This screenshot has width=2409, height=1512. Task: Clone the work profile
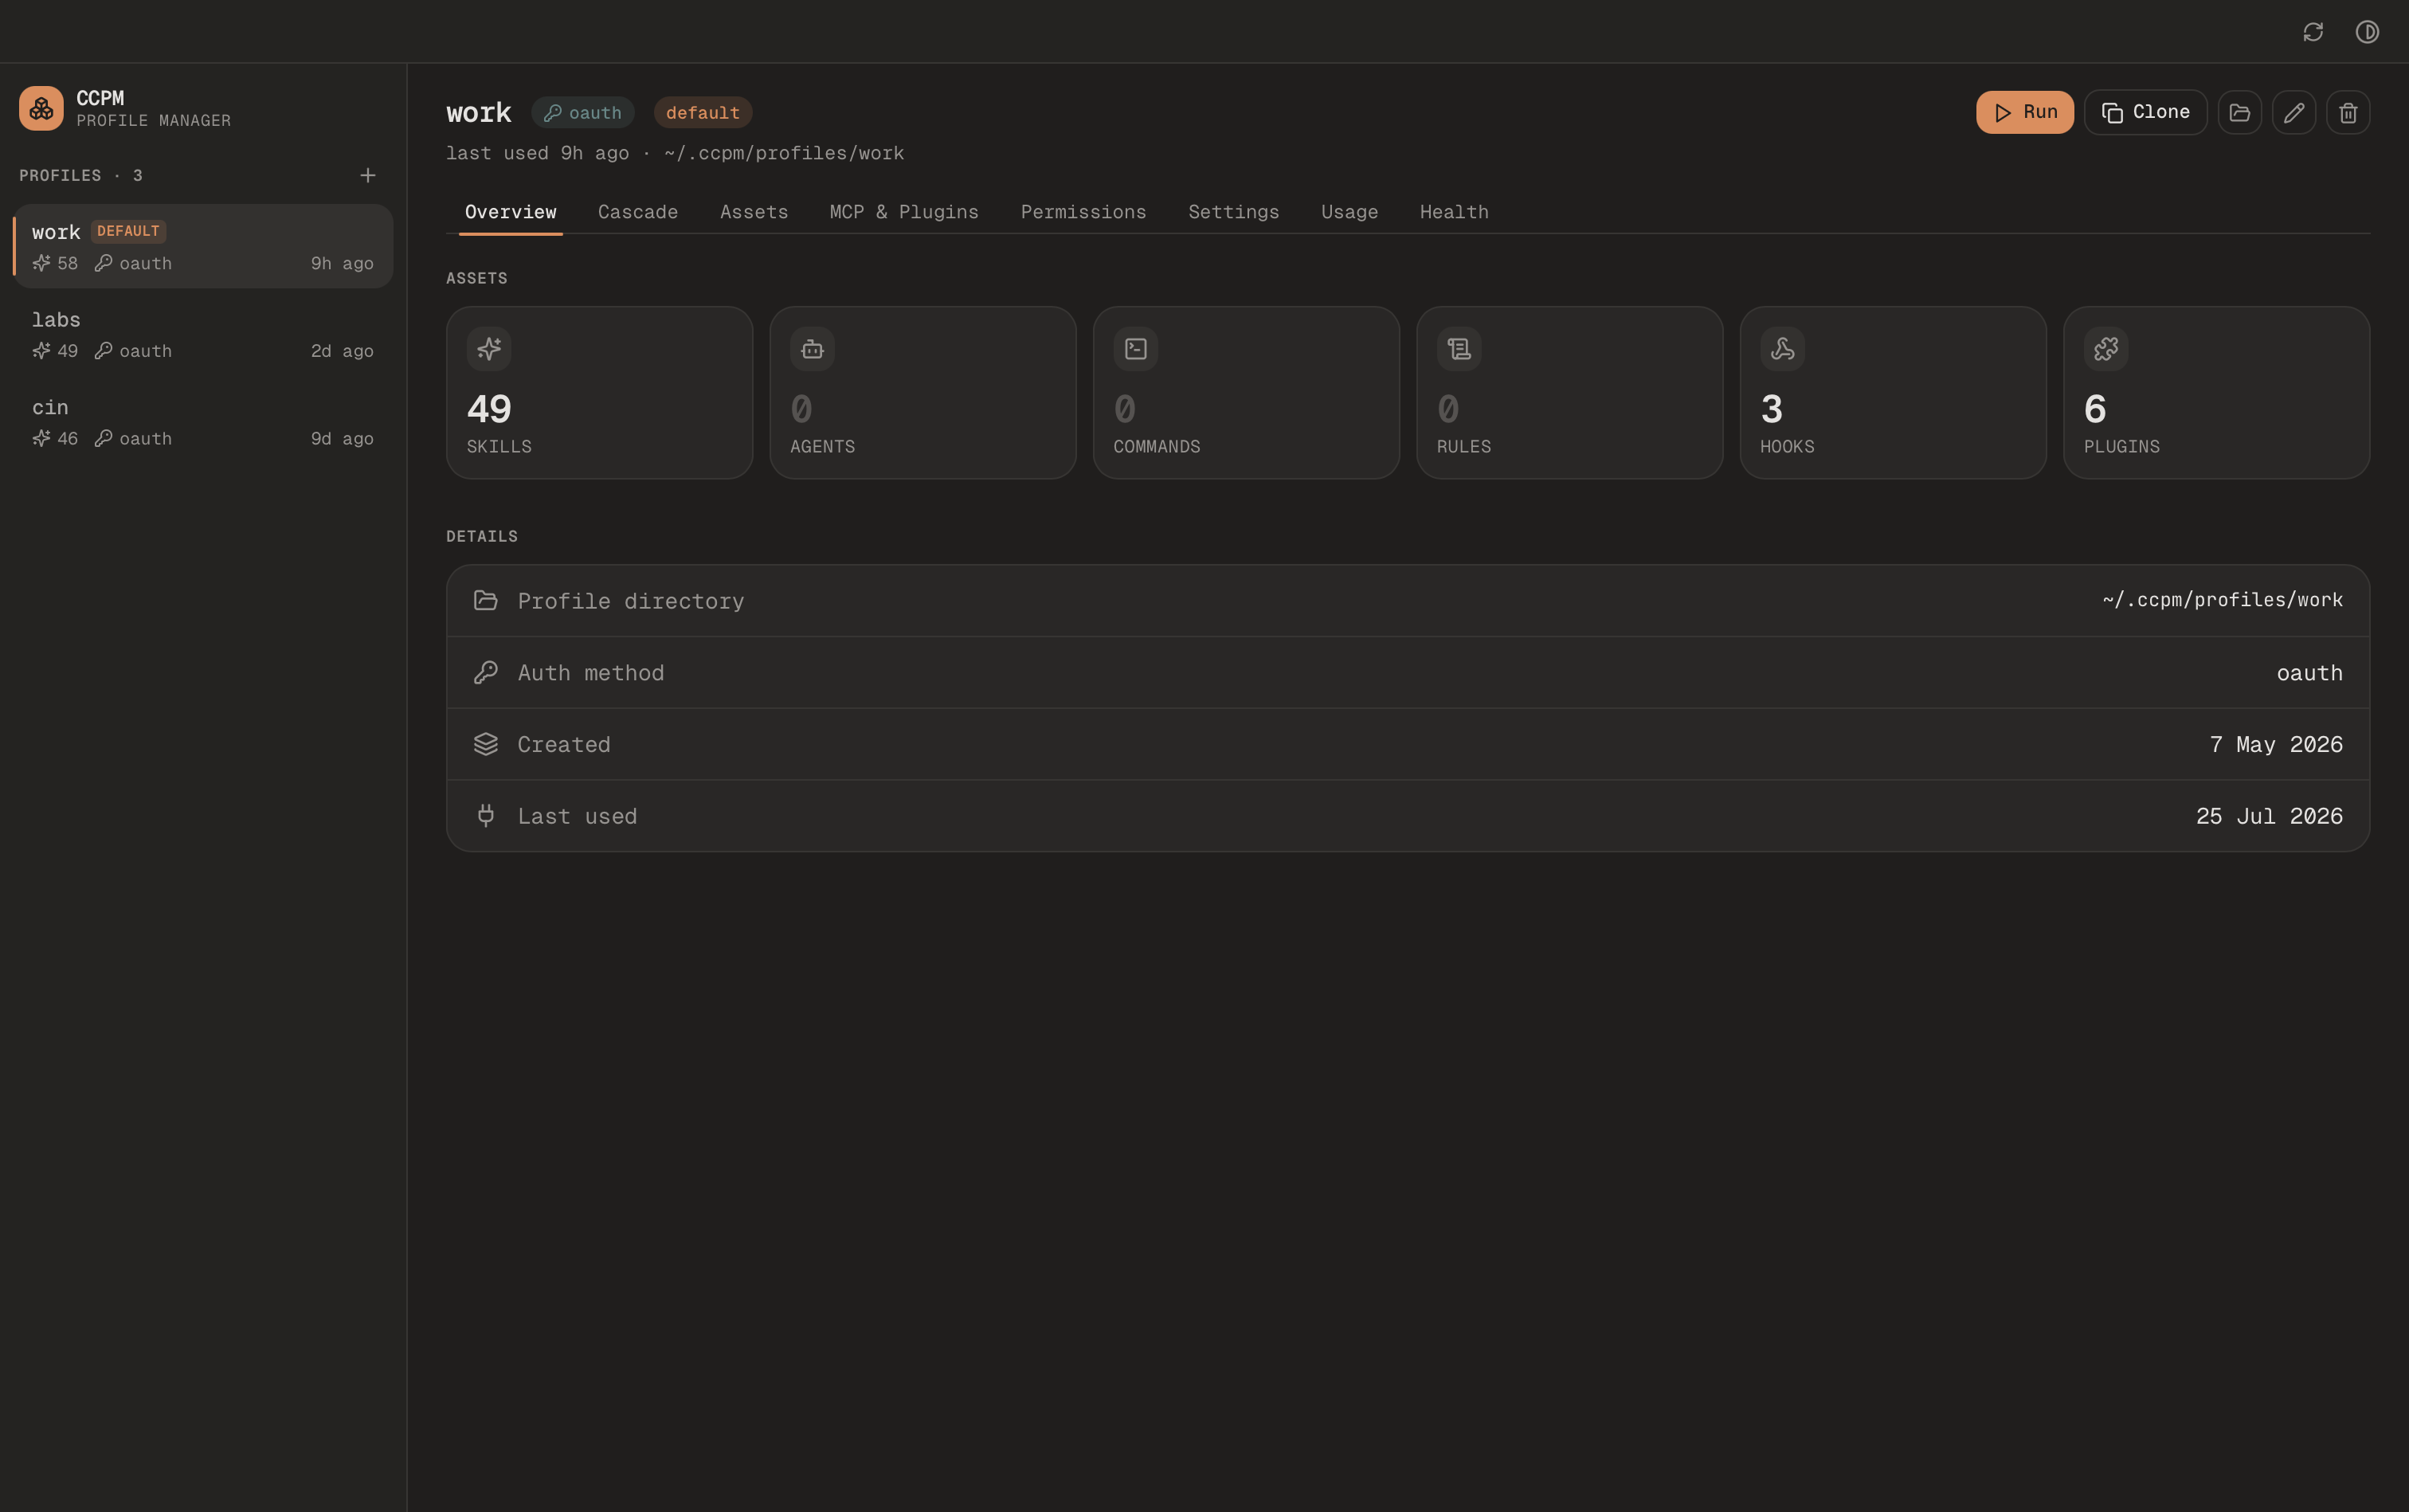point(2146,112)
